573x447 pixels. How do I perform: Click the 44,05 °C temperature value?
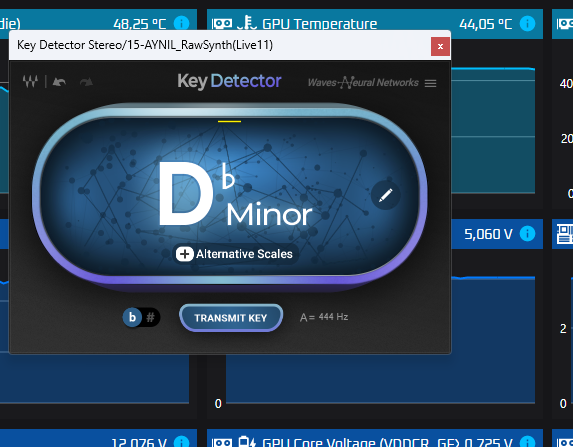pos(485,24)
